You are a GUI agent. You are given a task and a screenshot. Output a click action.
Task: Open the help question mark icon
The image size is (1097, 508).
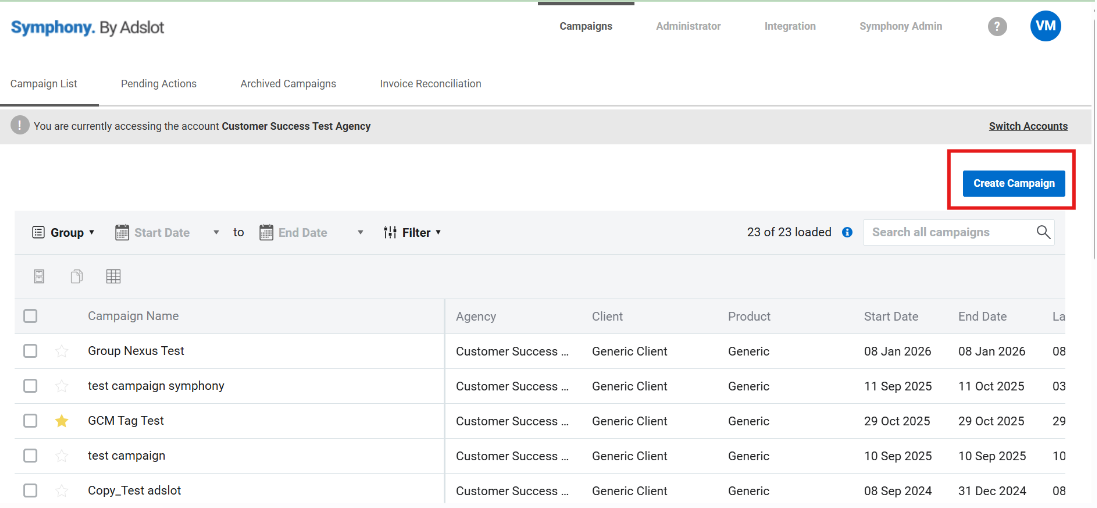coord(997,27)
